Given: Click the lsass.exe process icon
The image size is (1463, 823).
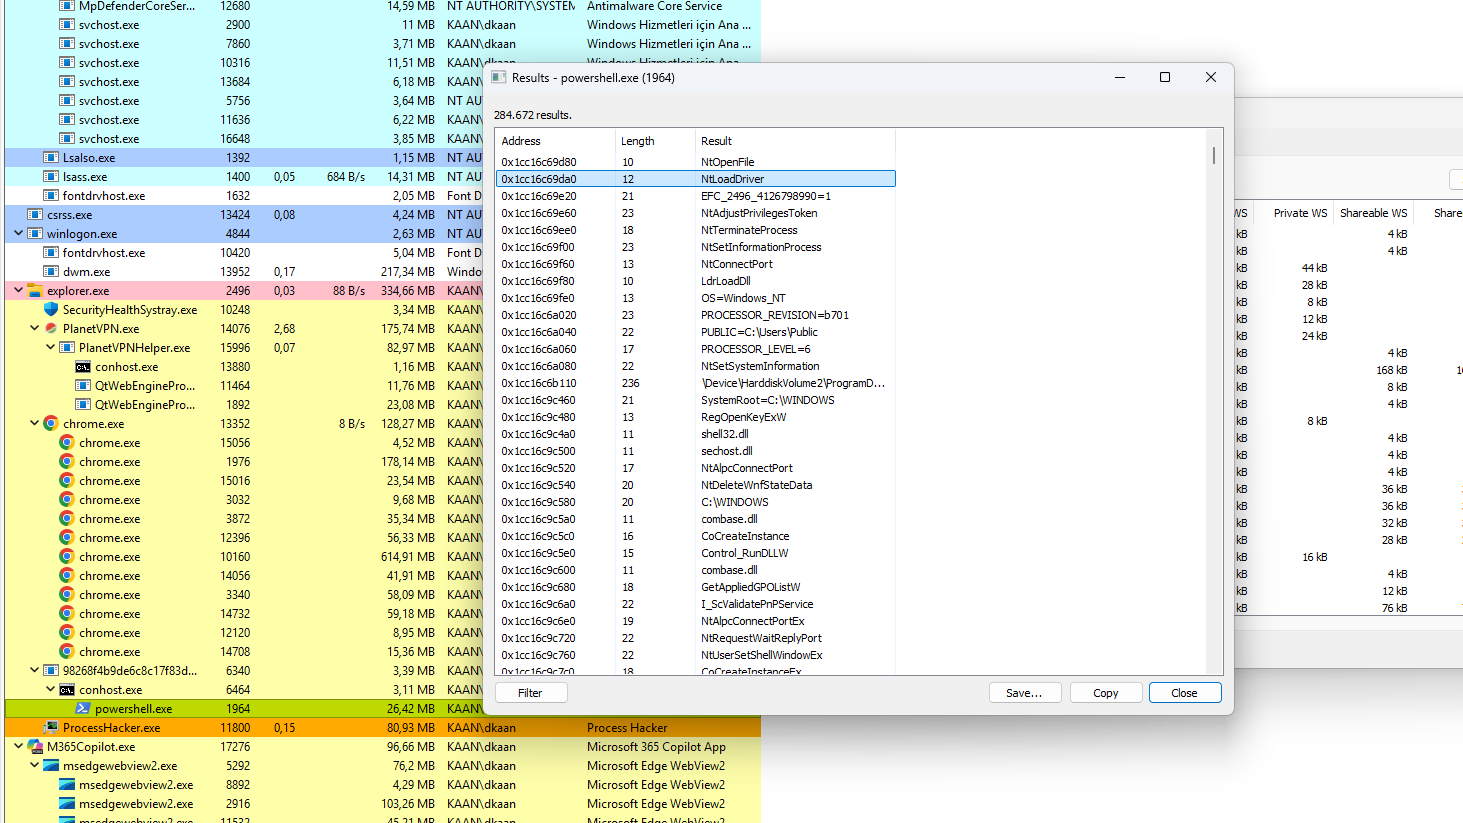Looking at the screenshot, I should (51, 177).
